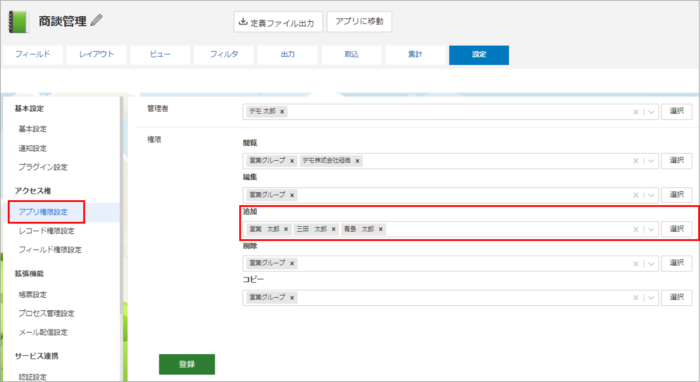The image size is (700, 382).
Task: Clear all values in the 追加 field
Action: point(635,229)
